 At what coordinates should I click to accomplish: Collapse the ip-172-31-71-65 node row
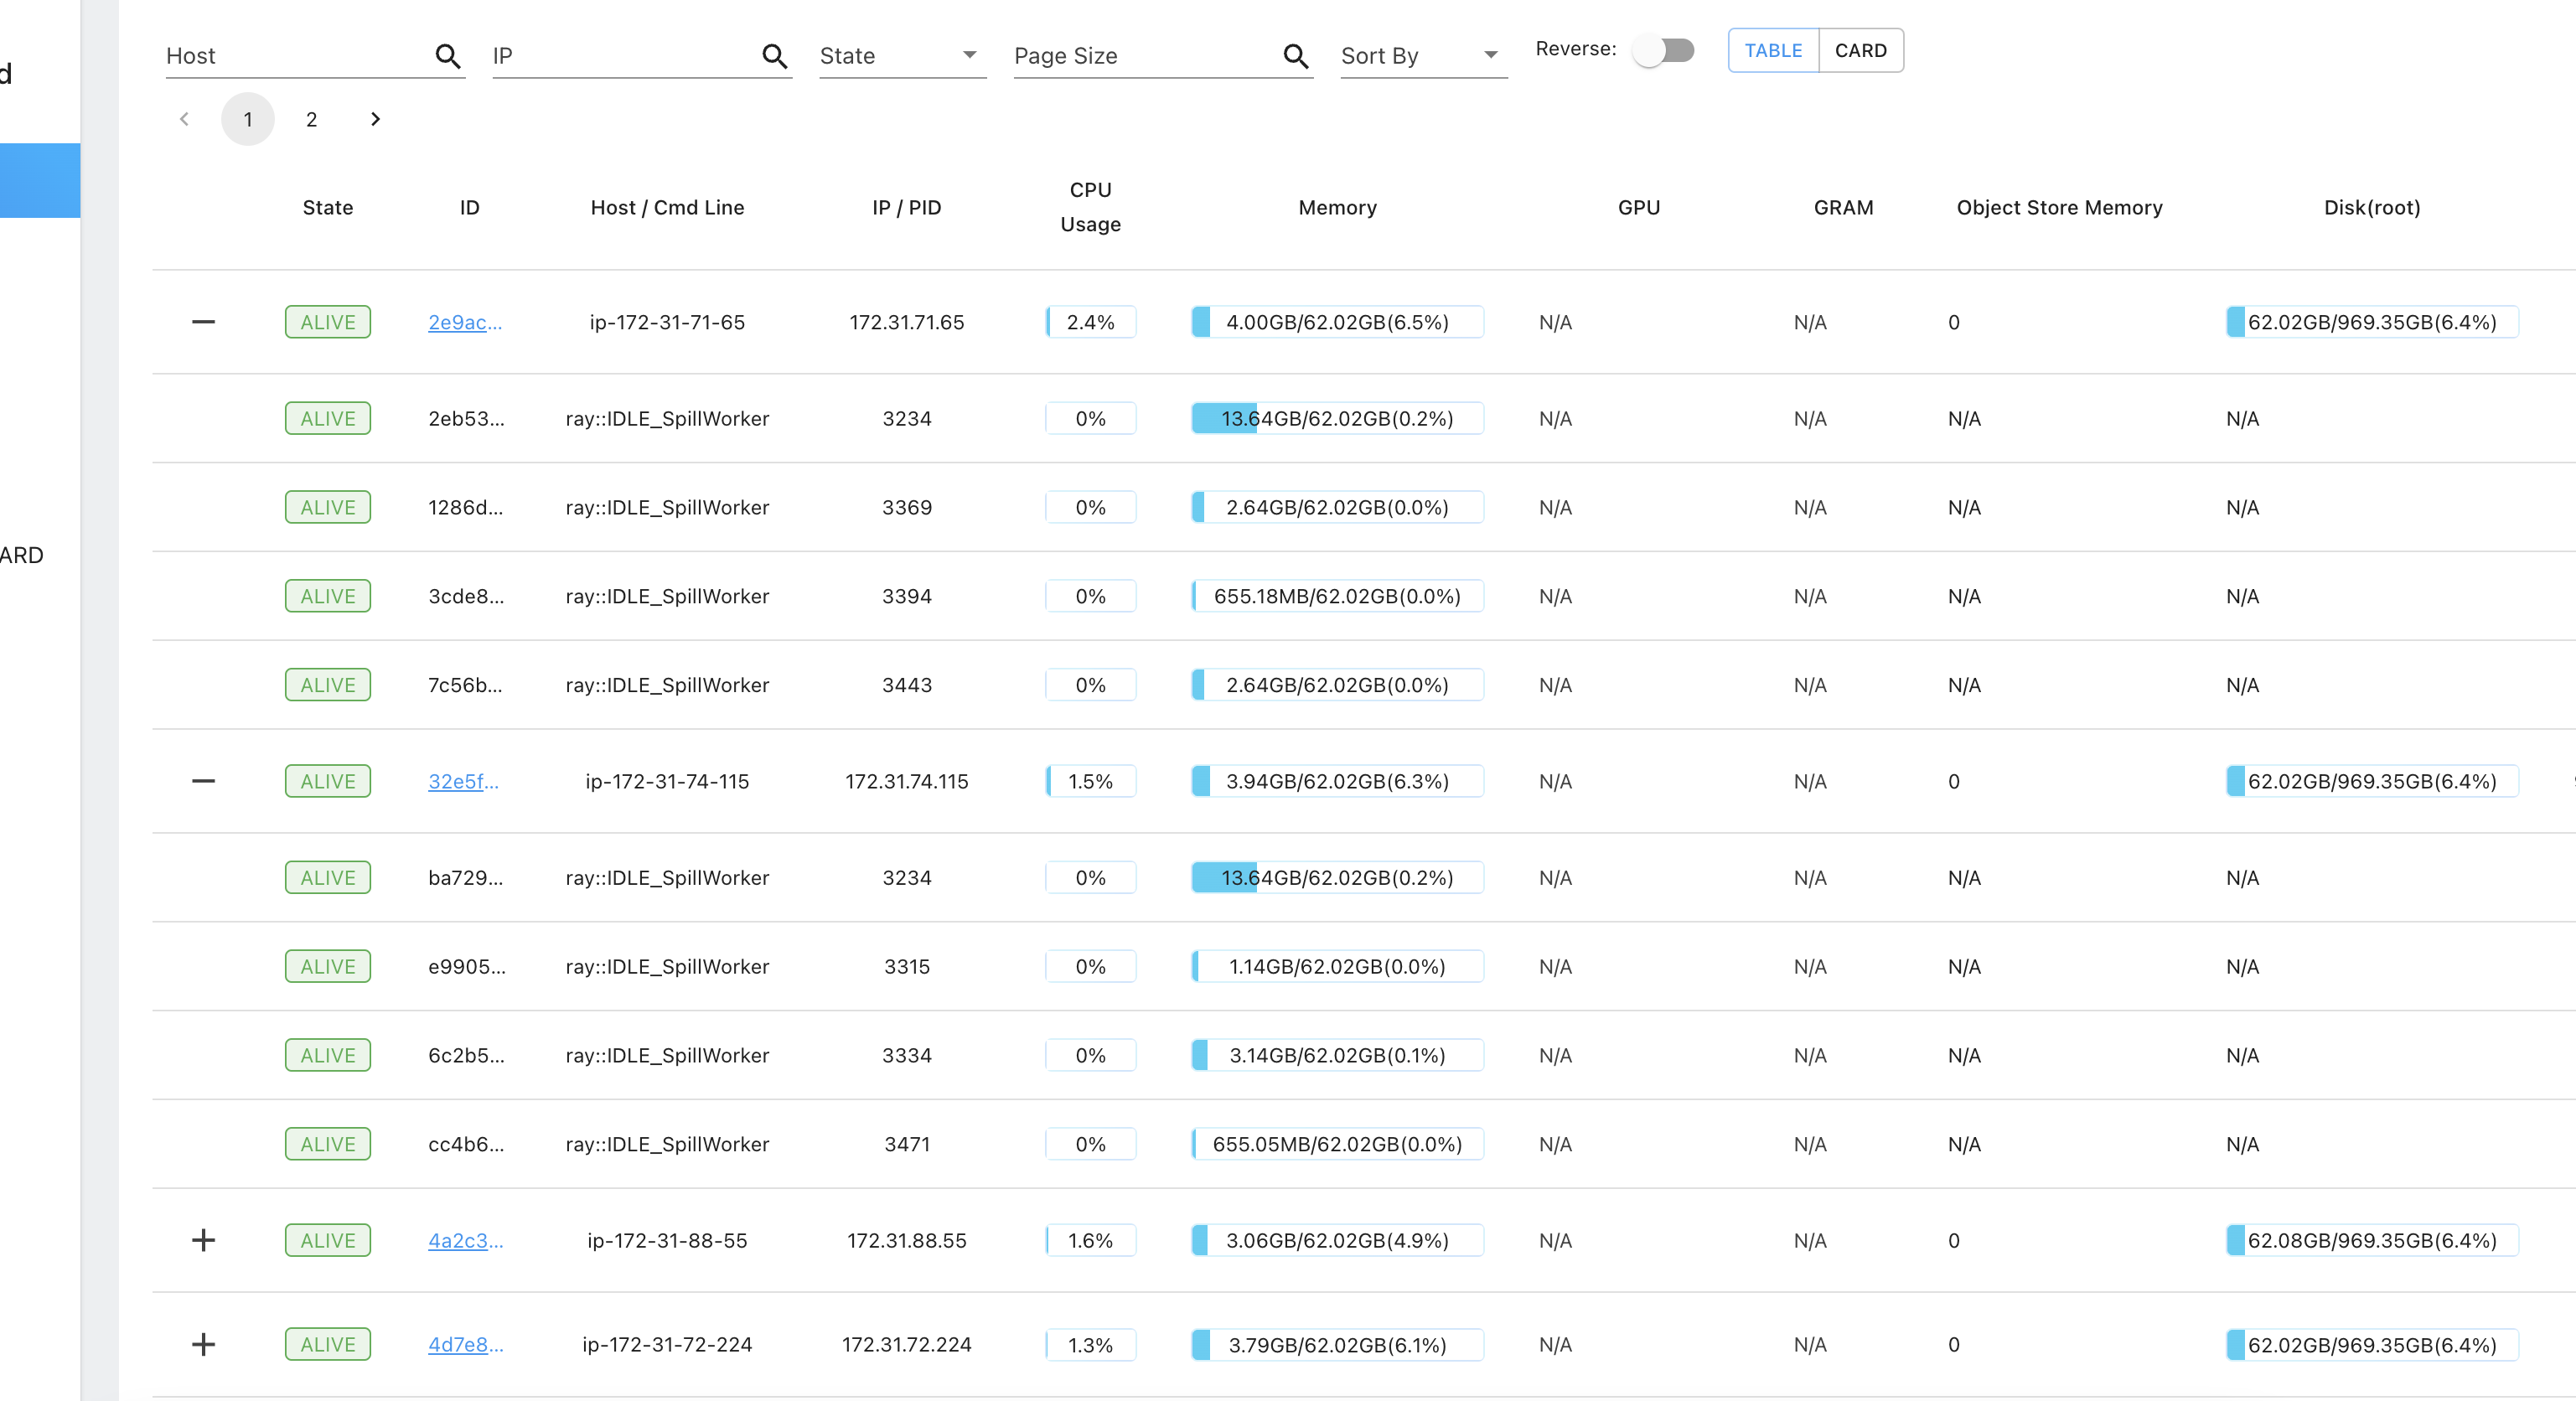203,322
